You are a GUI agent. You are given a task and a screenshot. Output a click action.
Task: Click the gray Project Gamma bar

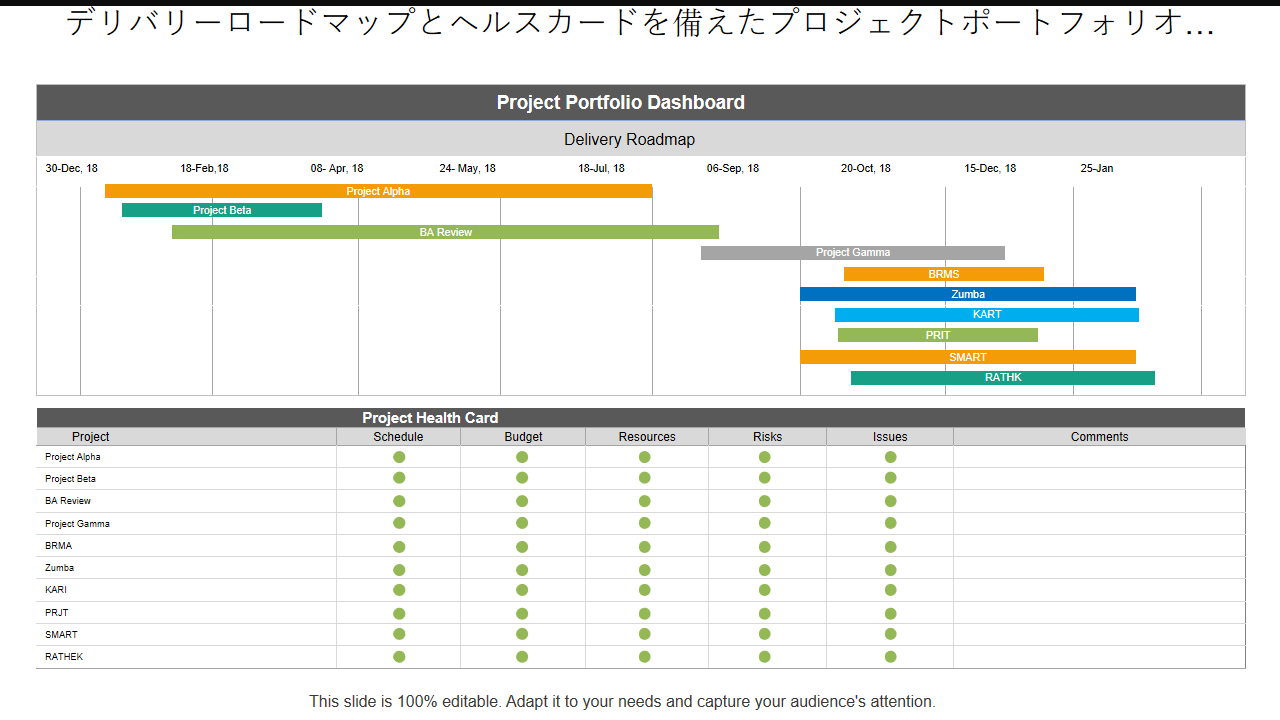click(x=853, y=253)
